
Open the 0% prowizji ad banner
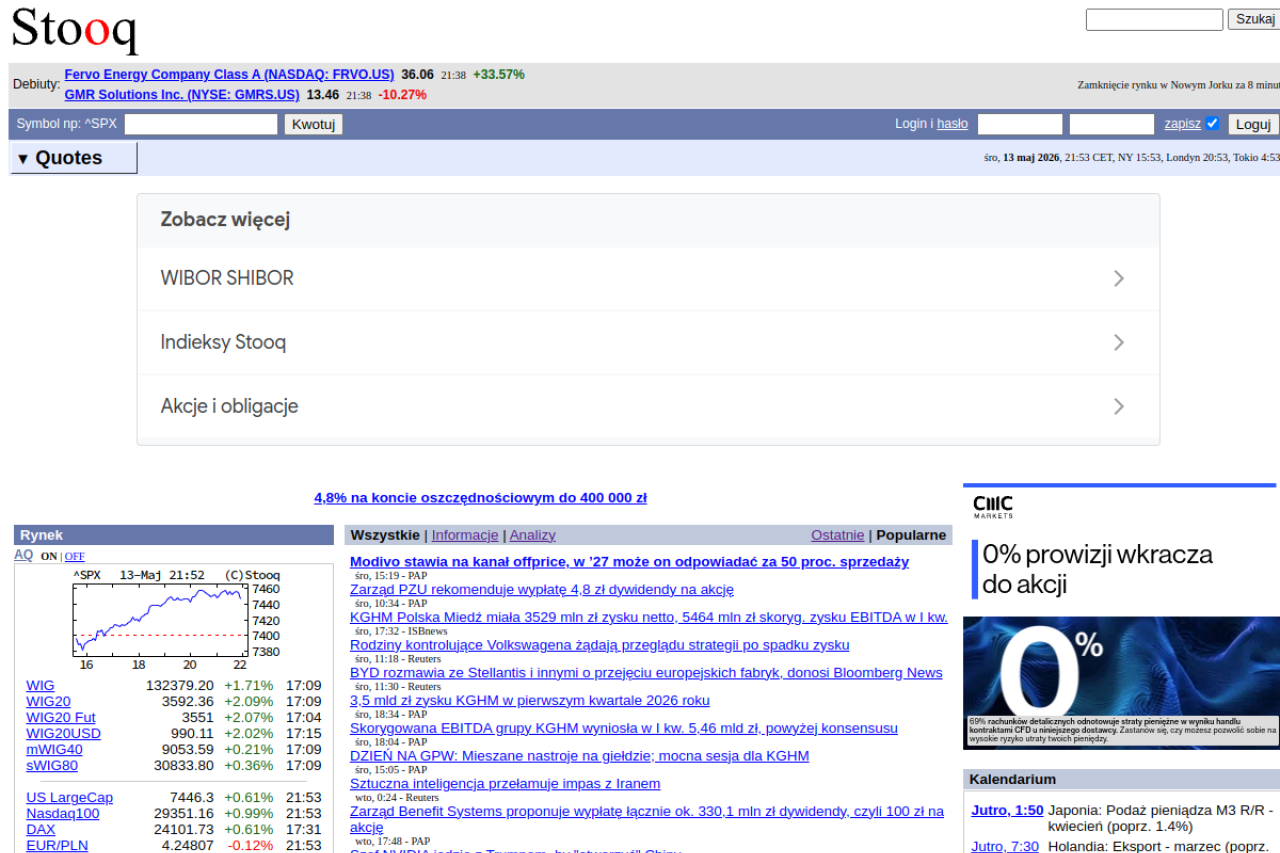coord(1121,618)
